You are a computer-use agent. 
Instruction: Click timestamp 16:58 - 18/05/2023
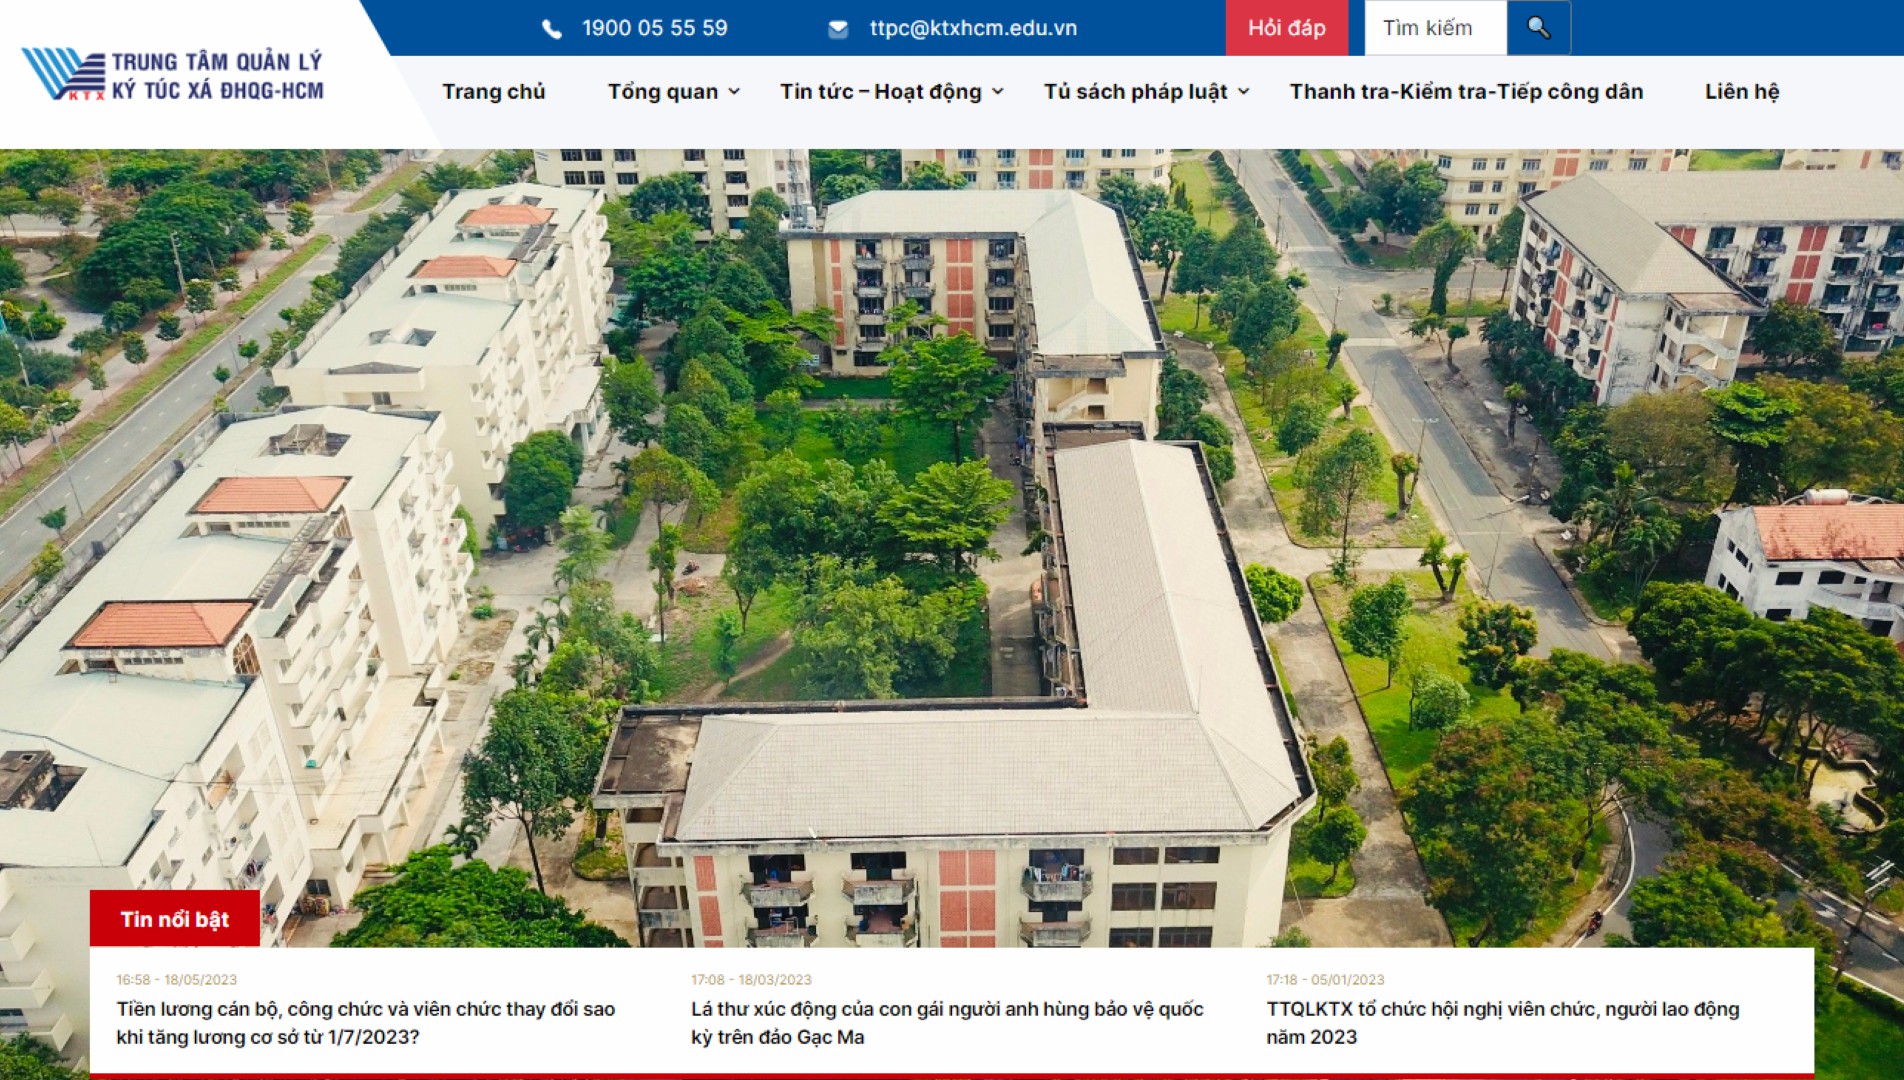[x=176, y=980]
